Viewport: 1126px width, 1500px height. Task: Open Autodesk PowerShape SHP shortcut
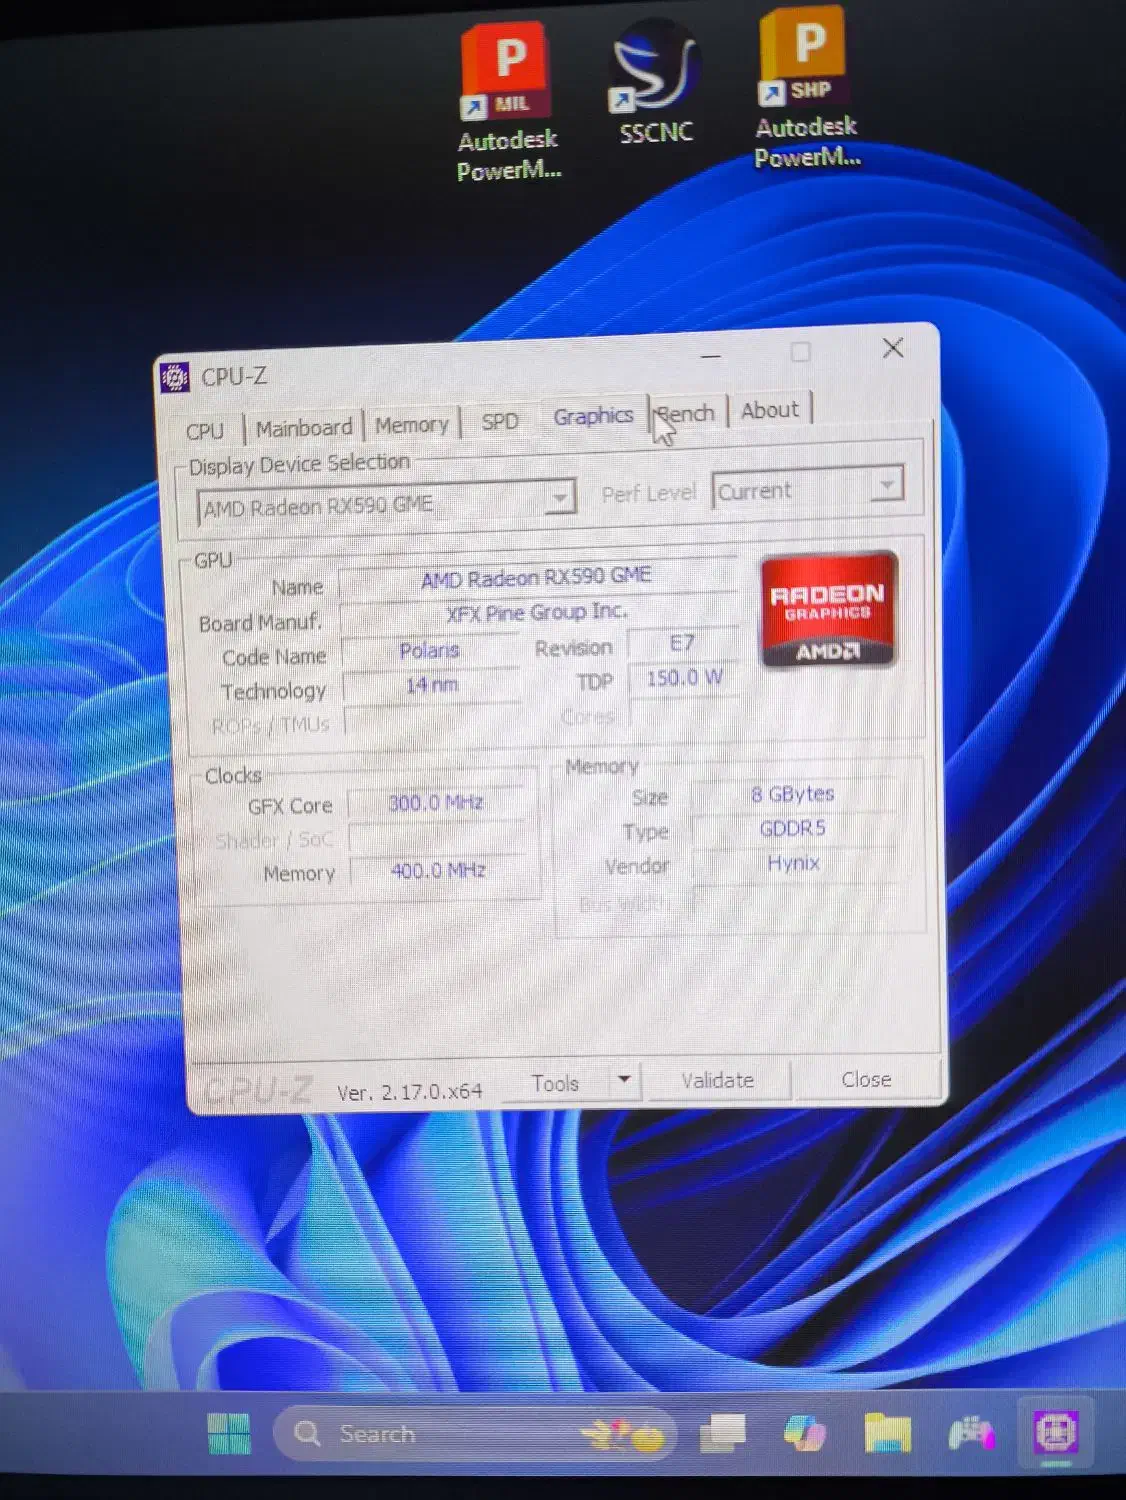click(x=804, y=62)
